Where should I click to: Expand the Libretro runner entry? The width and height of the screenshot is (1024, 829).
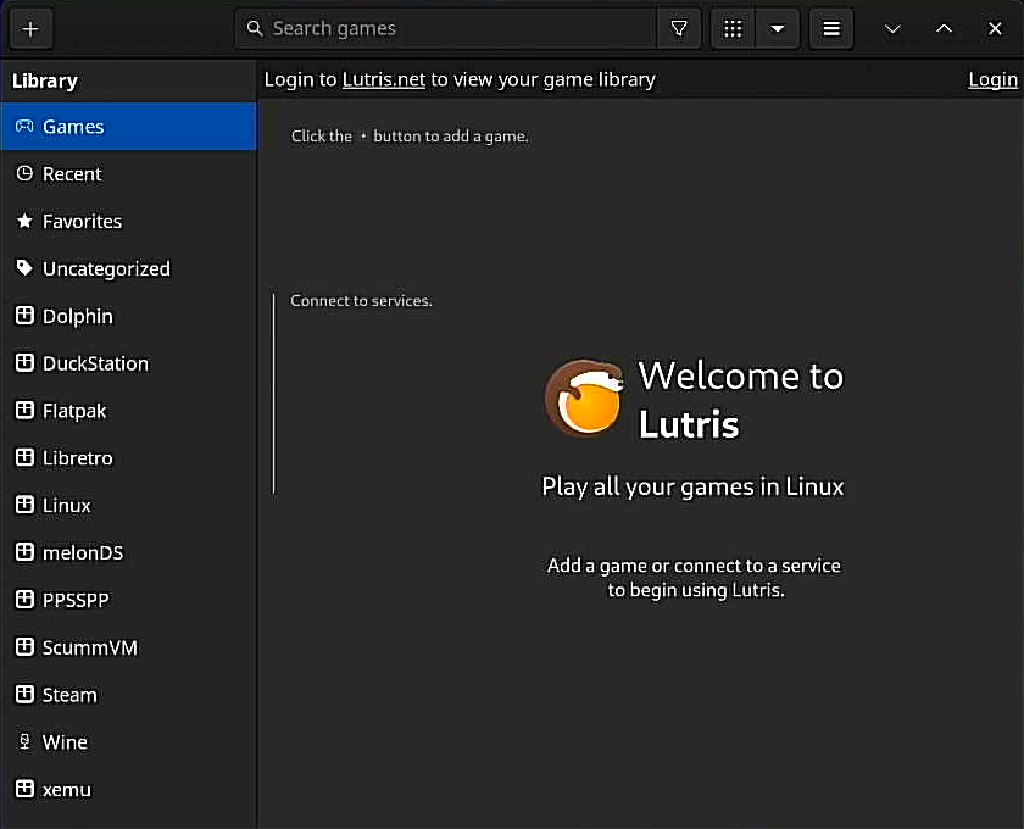click(x=77, y=457)
